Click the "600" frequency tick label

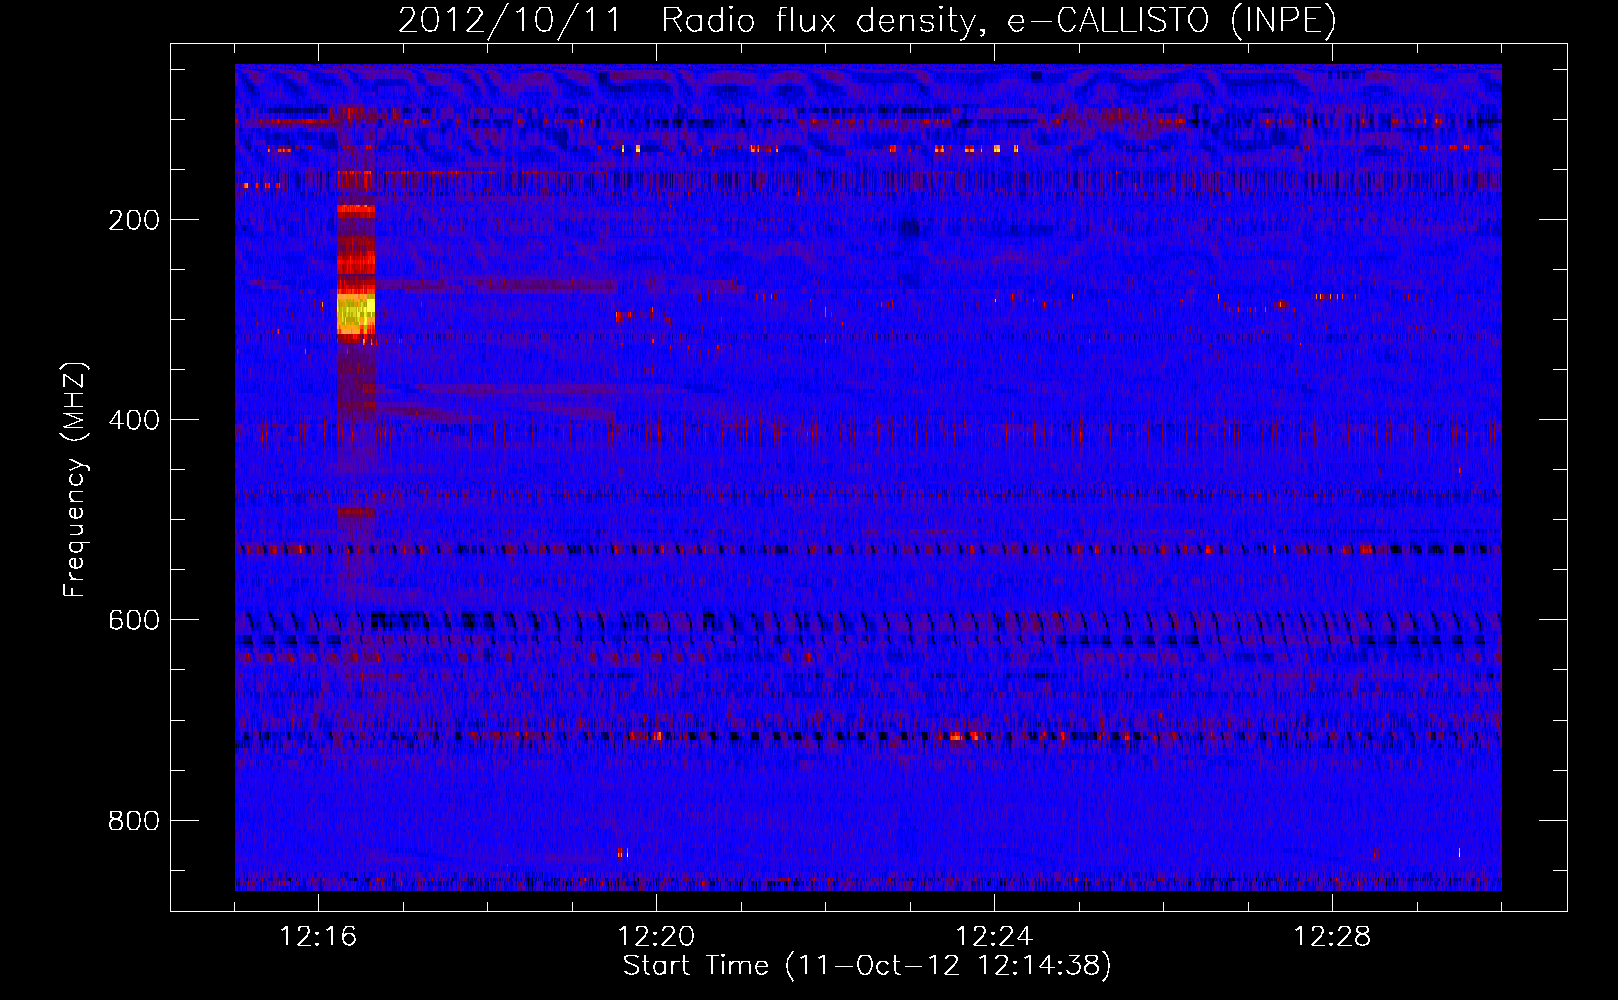coord(134,620)
